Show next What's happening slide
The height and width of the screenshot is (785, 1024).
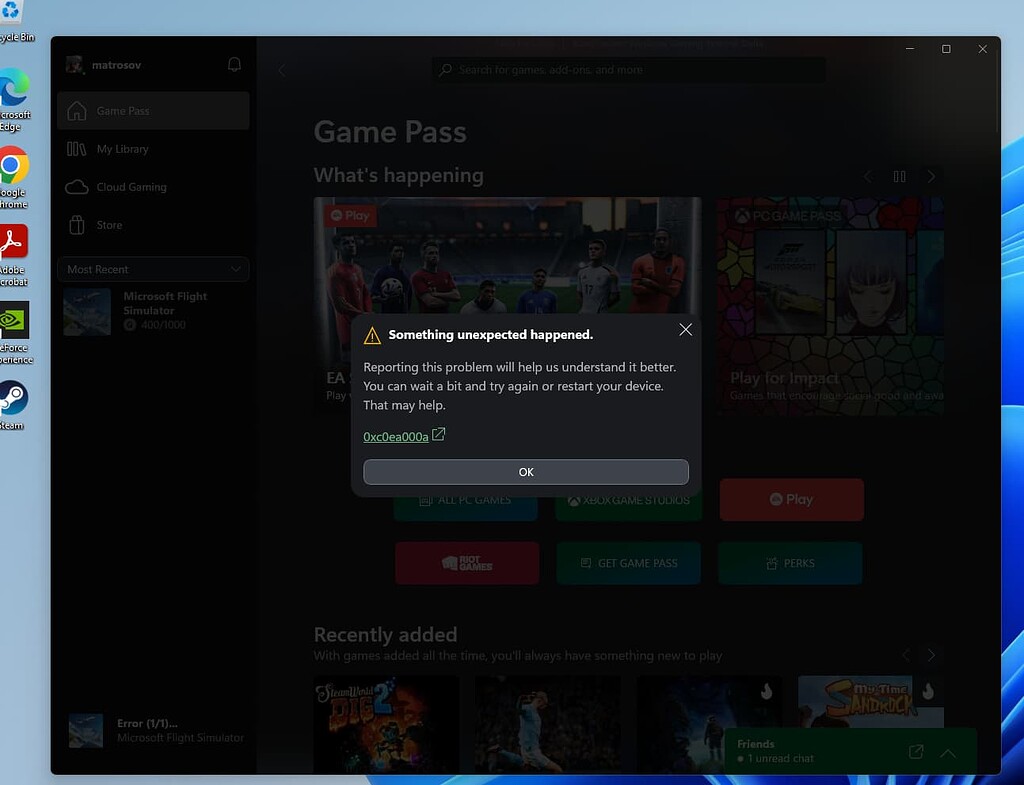pyautogui.click(x=931, y=176)
